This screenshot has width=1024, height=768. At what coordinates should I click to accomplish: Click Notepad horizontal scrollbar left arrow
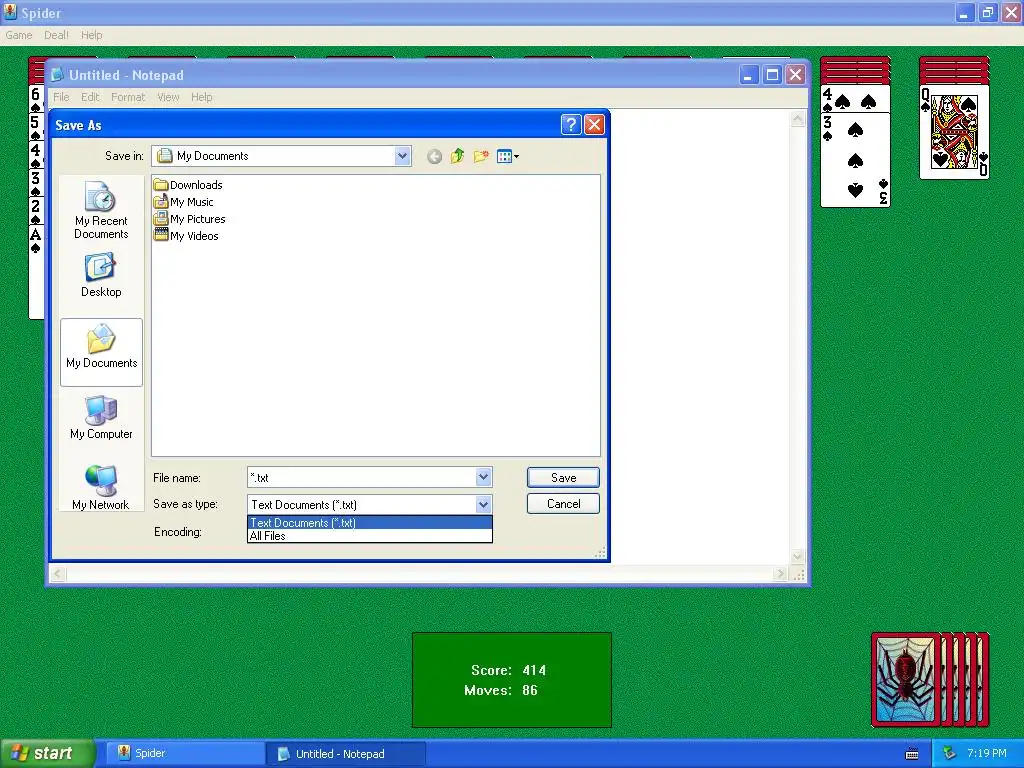tap(57, 573)
